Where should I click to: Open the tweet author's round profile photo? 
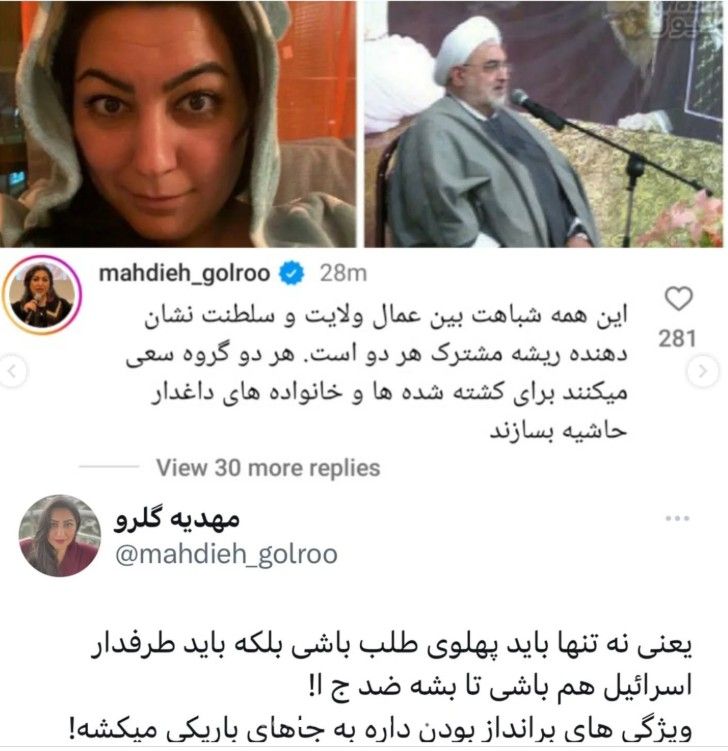60,535
